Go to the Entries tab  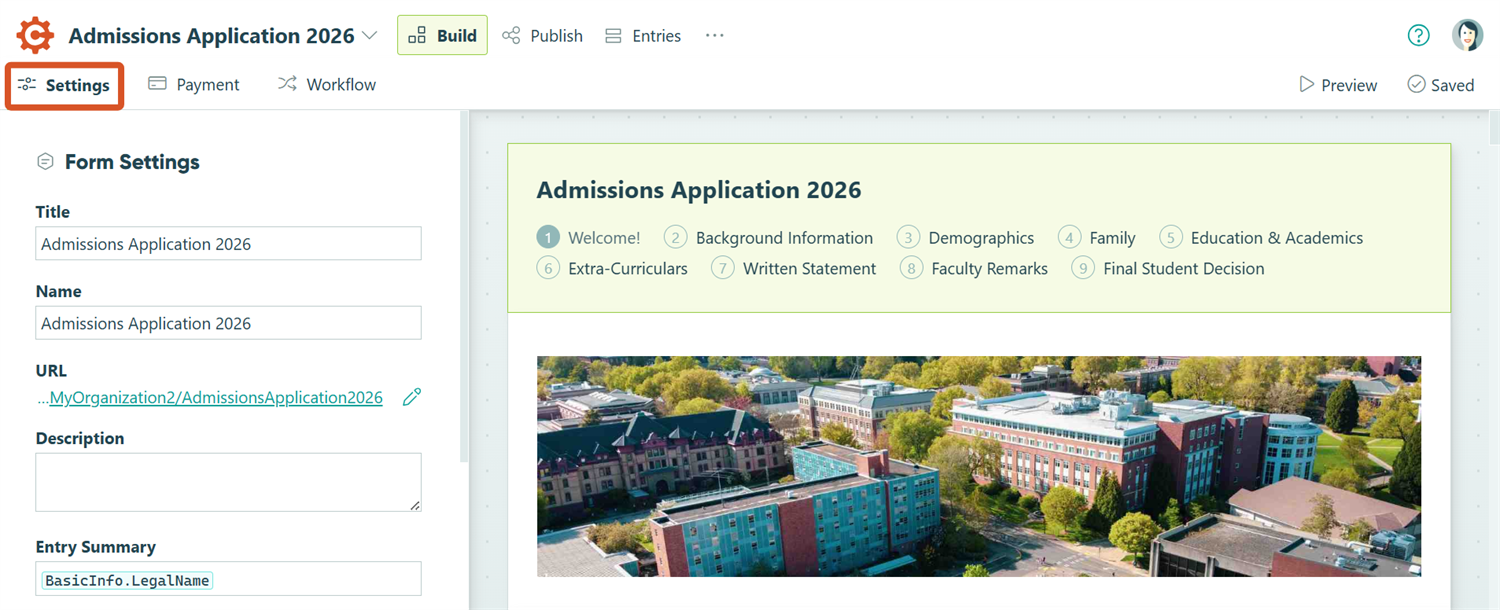tap(643, 36)
